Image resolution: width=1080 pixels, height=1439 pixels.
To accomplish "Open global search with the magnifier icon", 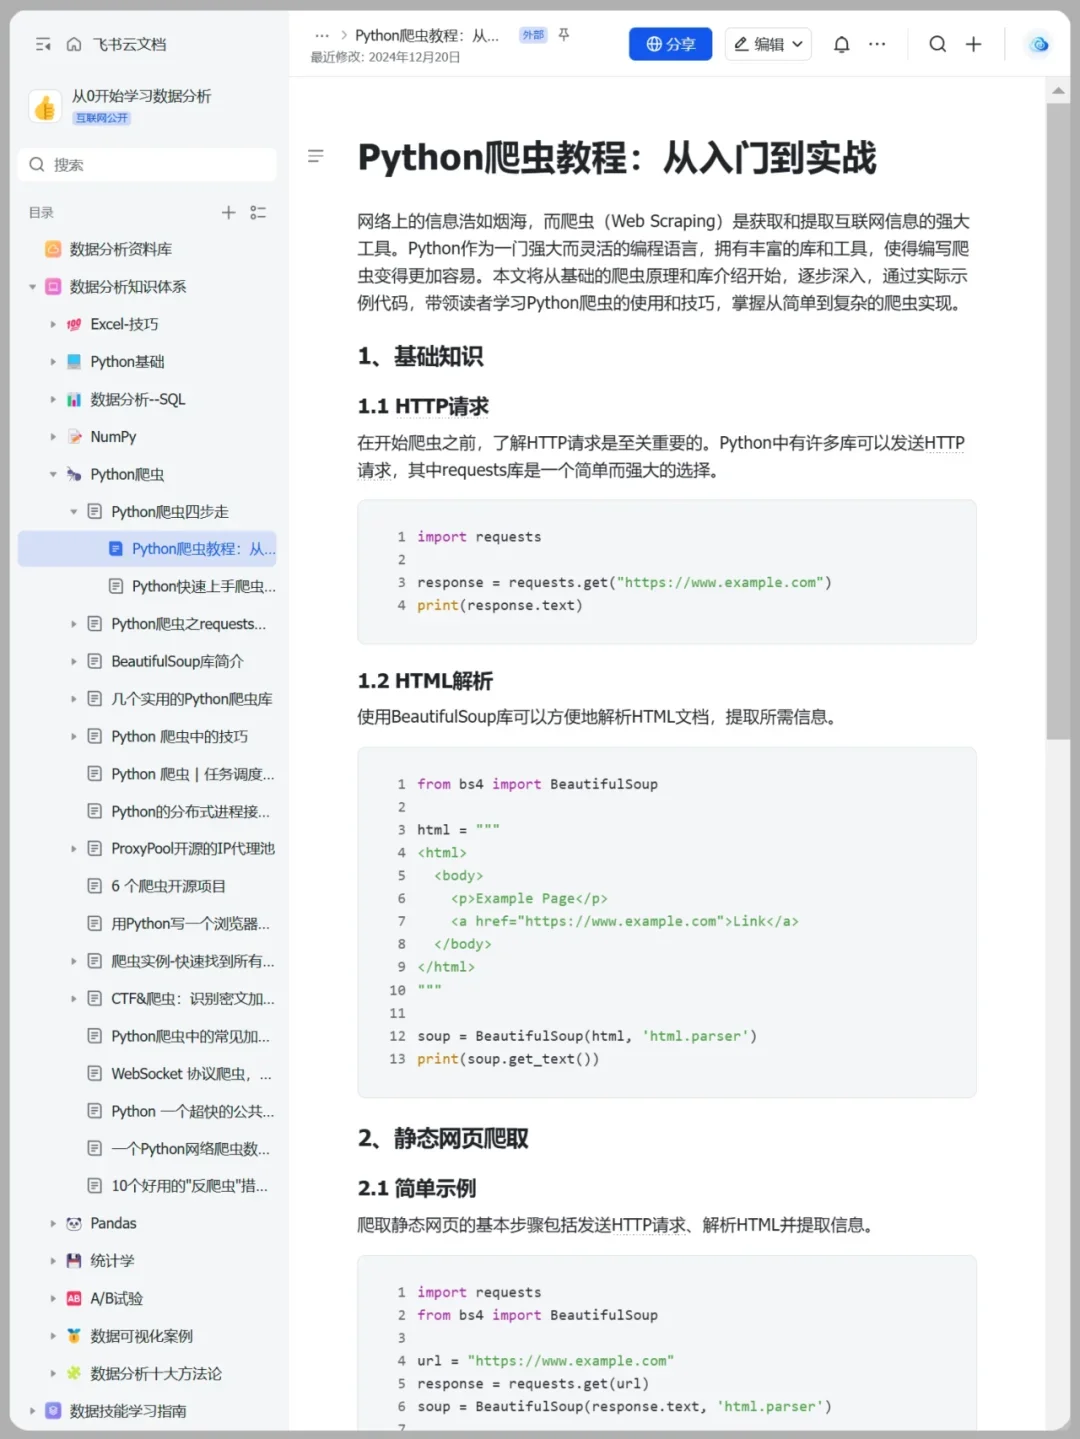I will [x=937, y=44].
